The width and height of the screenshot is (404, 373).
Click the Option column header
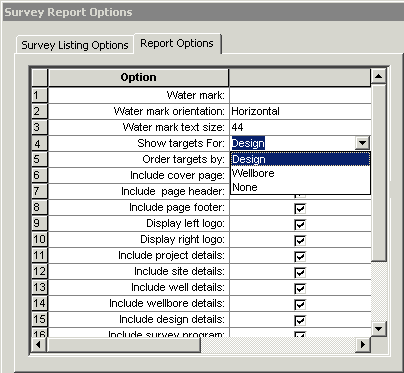[x=138, y=77]
